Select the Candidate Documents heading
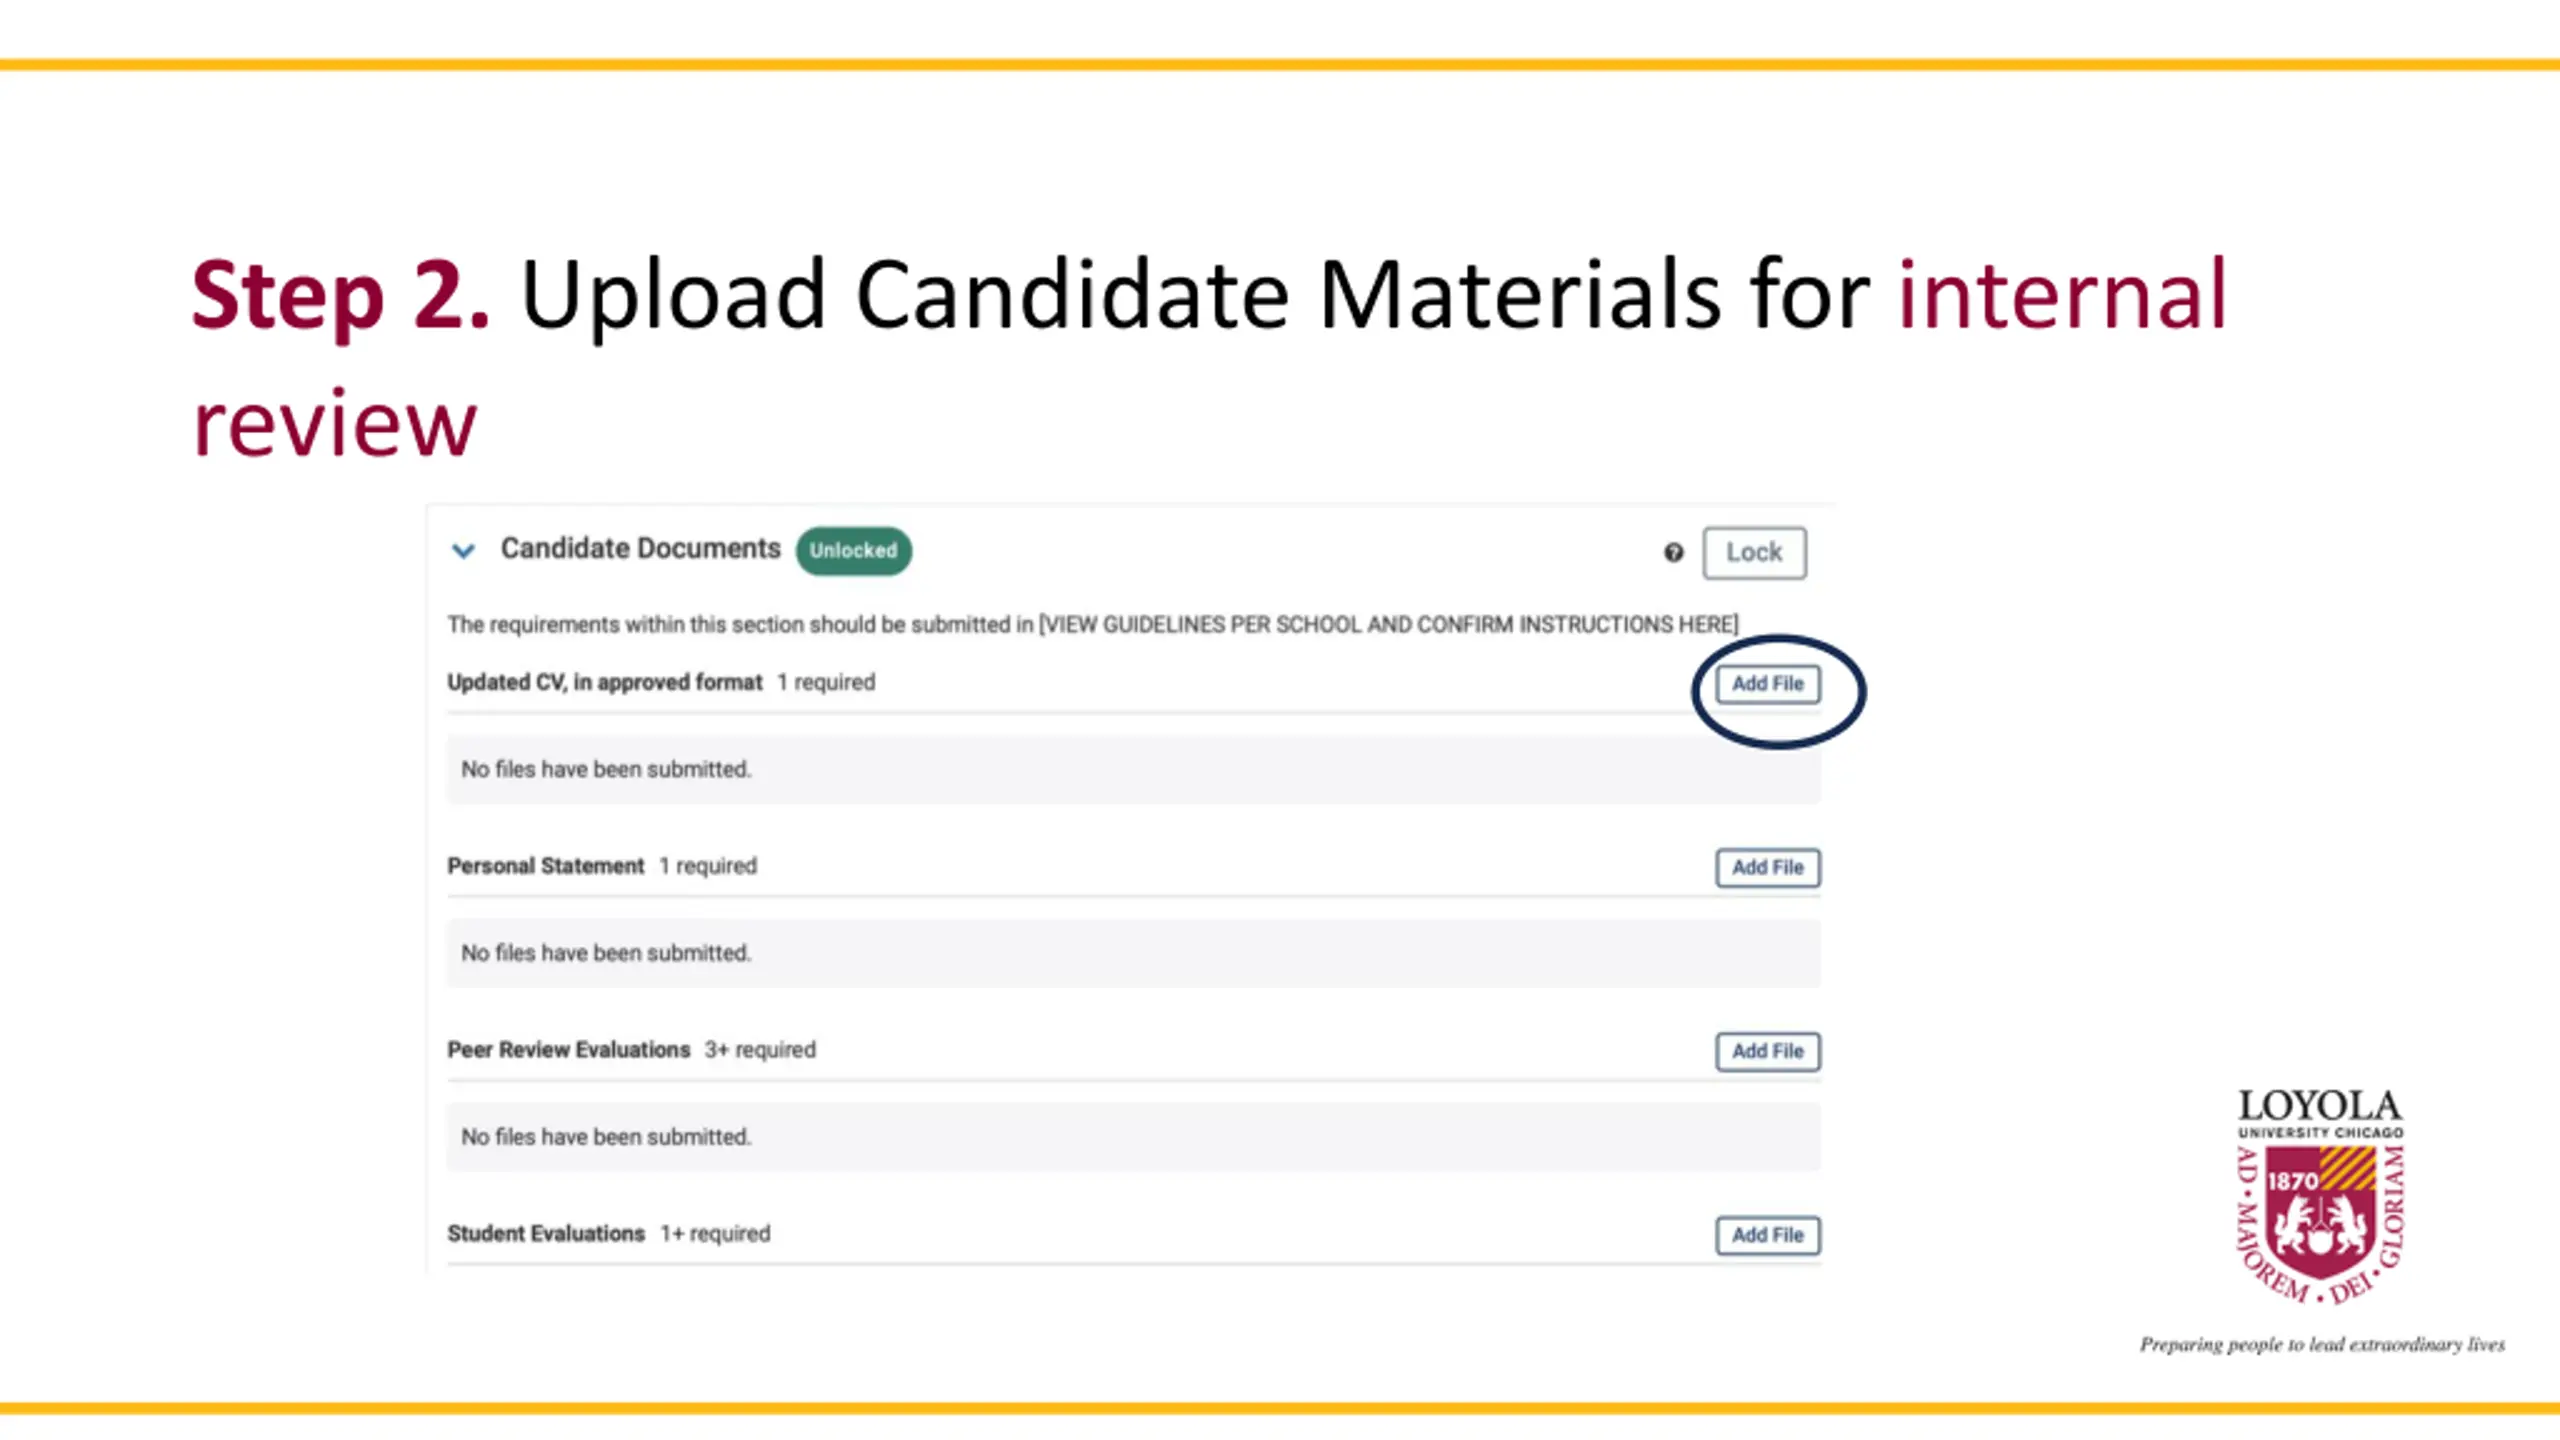Viewport: 2560px width, 1440px height. tap(640, 549)
